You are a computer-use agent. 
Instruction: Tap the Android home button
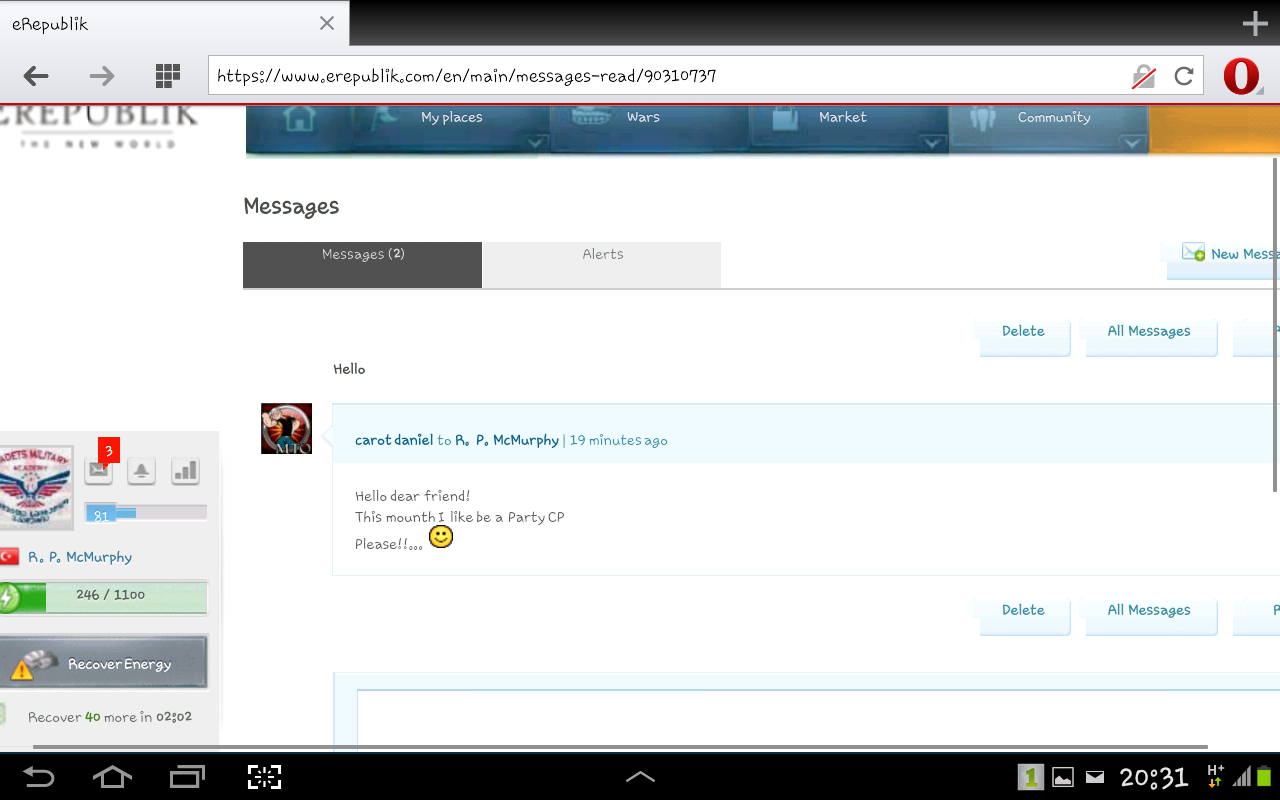pyautogui.click(x=112, y=777)
